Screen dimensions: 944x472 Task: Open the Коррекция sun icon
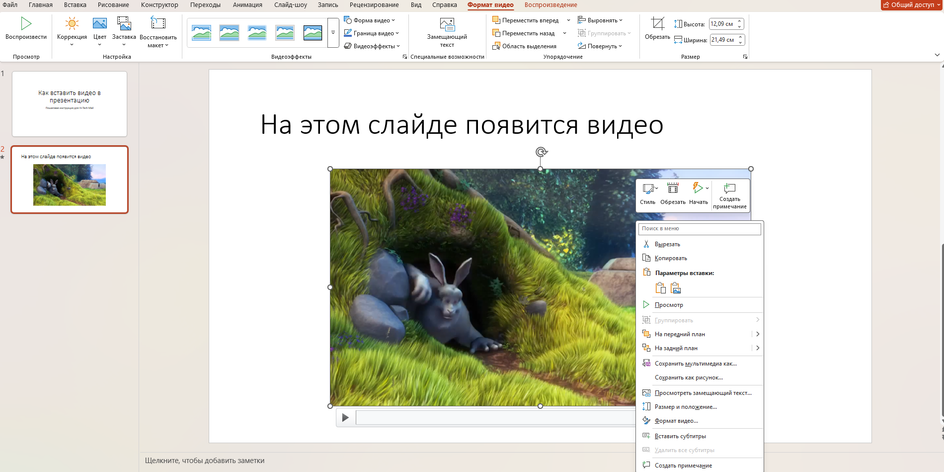pos(72,23)
